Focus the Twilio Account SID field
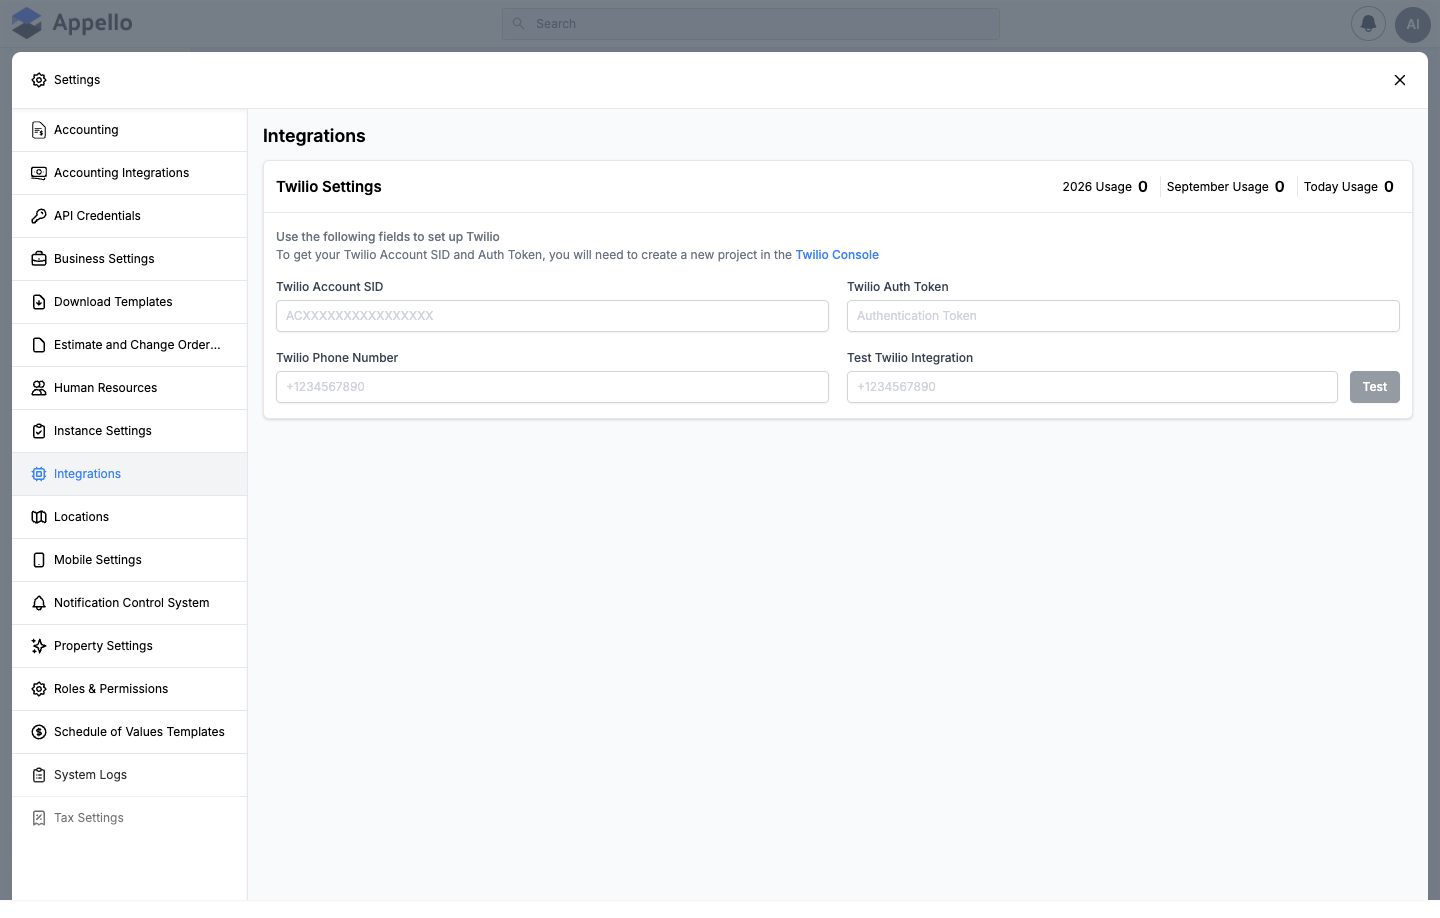The width and height of the screenshot is (1440, 918). click(x=552, y=316)
